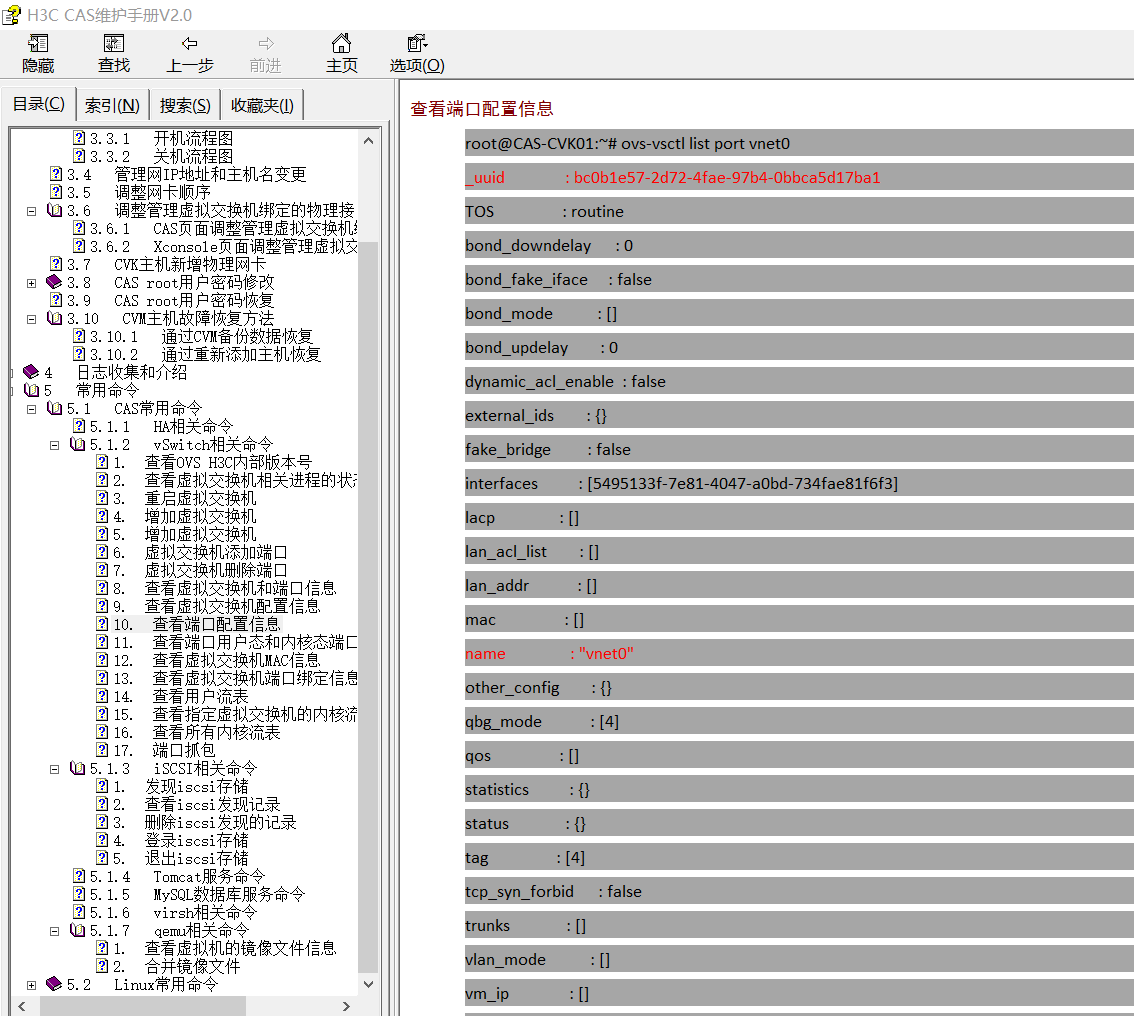Collapse the 5.1.2 vSwitch相关命令 node
Screen dimensions: 1134x1016
(54, 445)
